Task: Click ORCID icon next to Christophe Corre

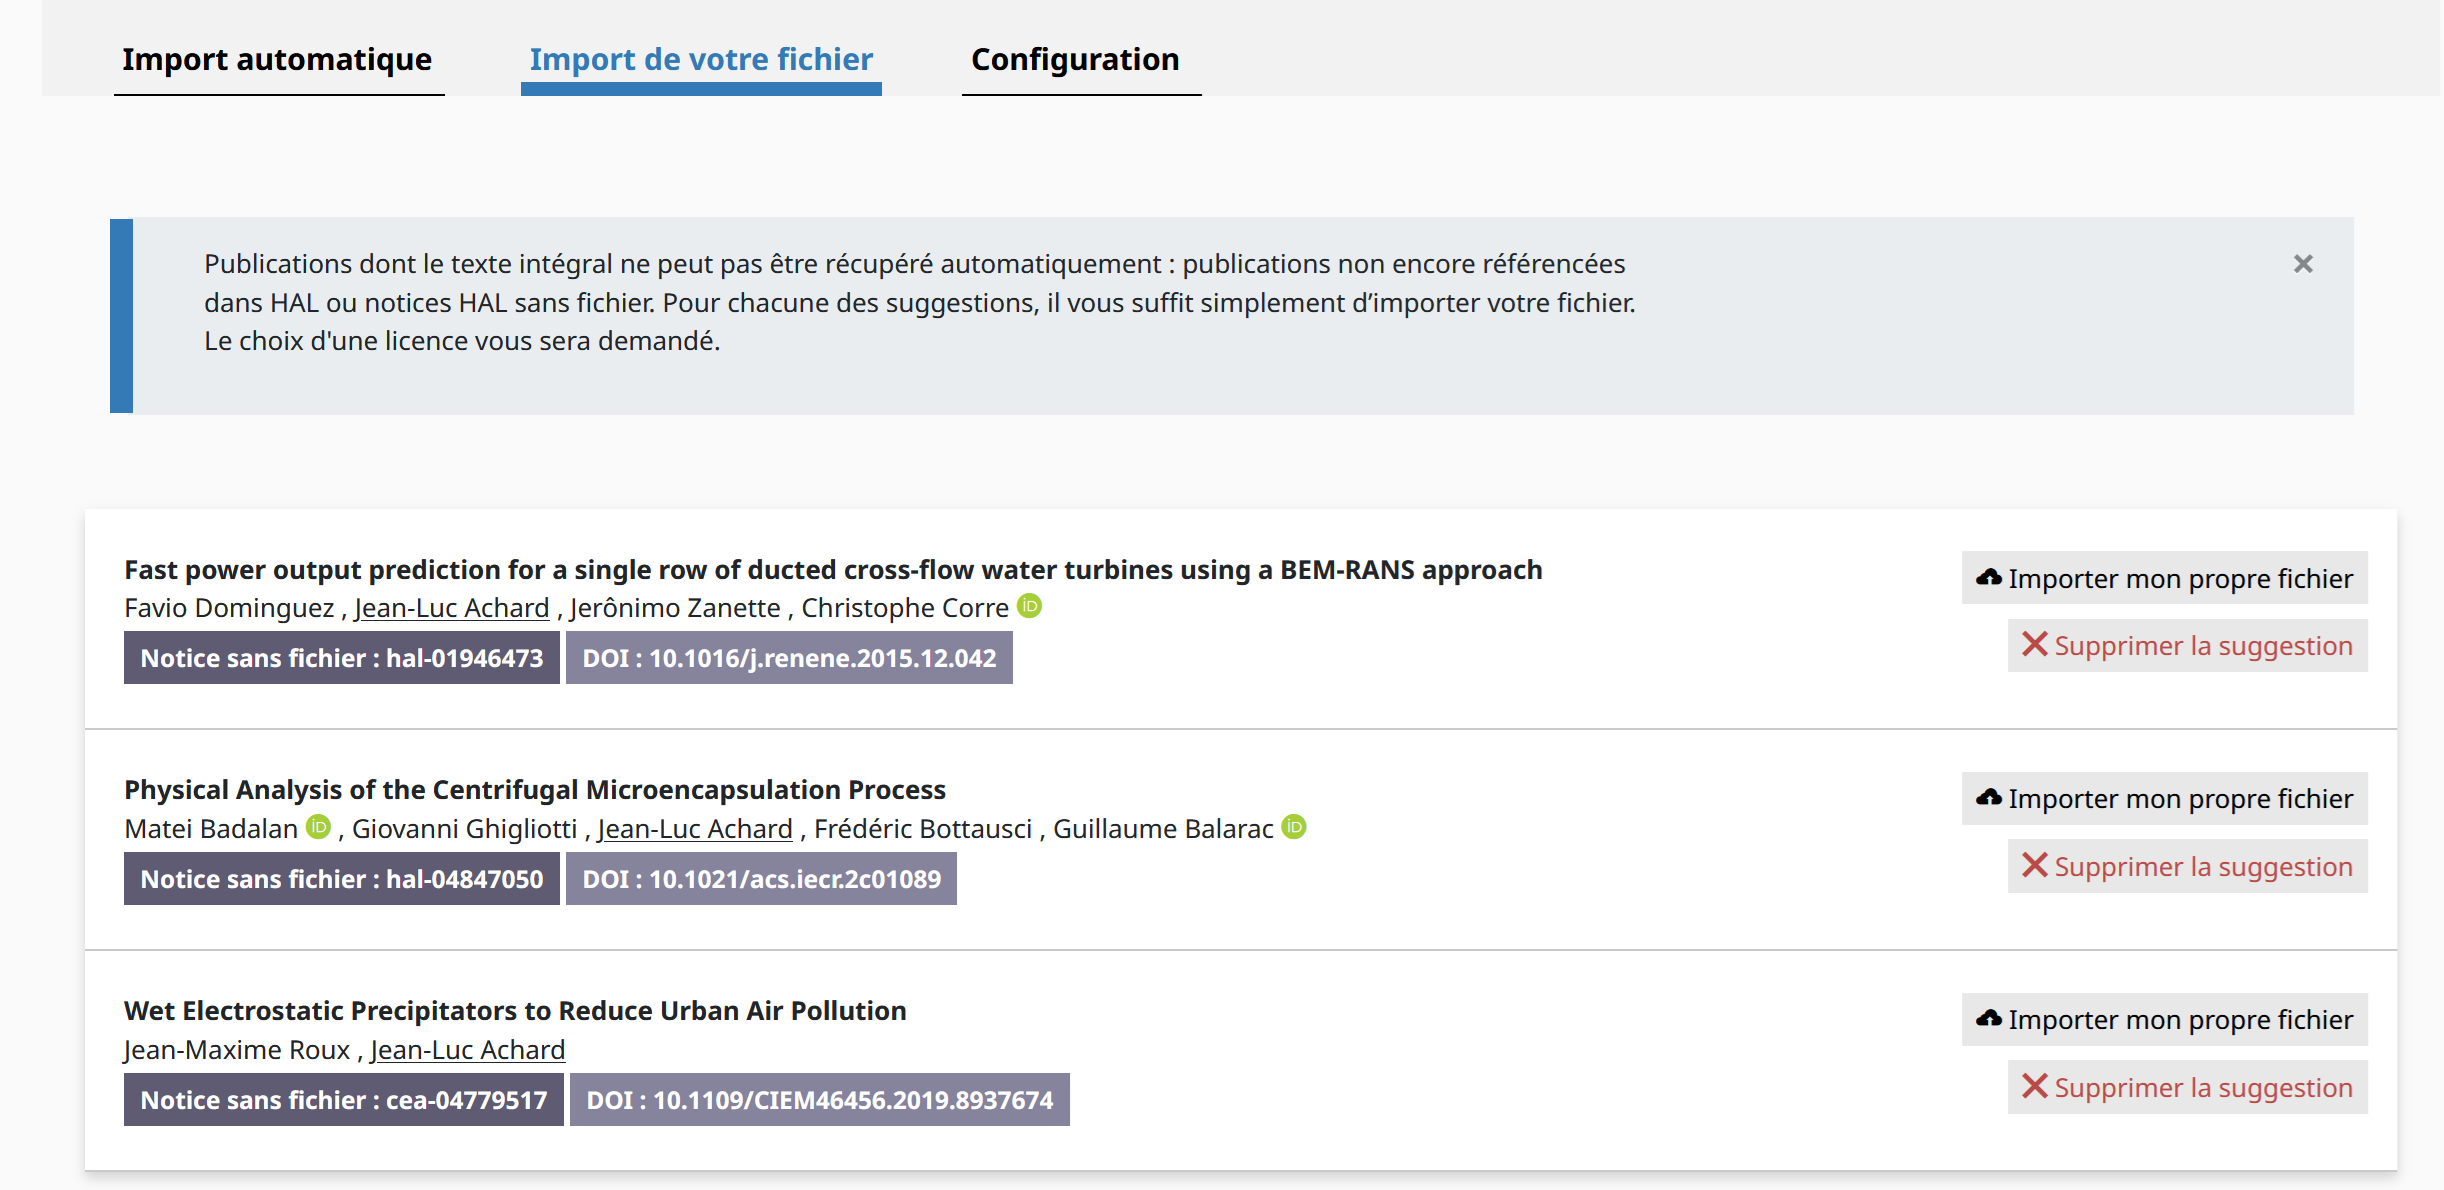Action: [x=1029, y=606]
